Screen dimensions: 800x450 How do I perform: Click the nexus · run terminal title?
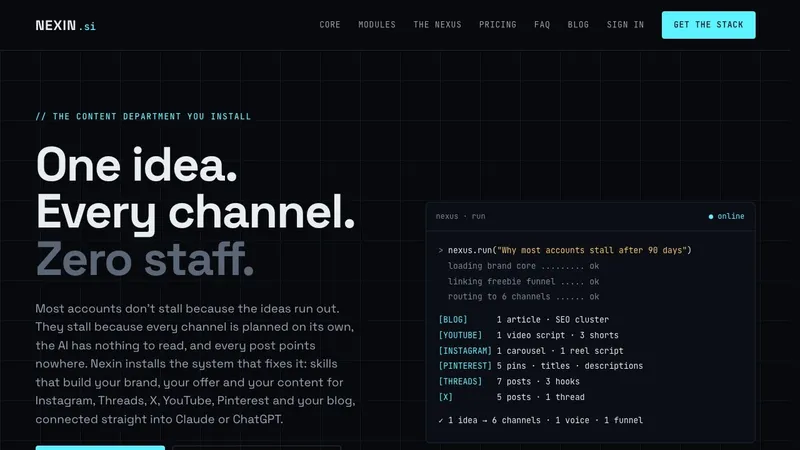(460, 216)
